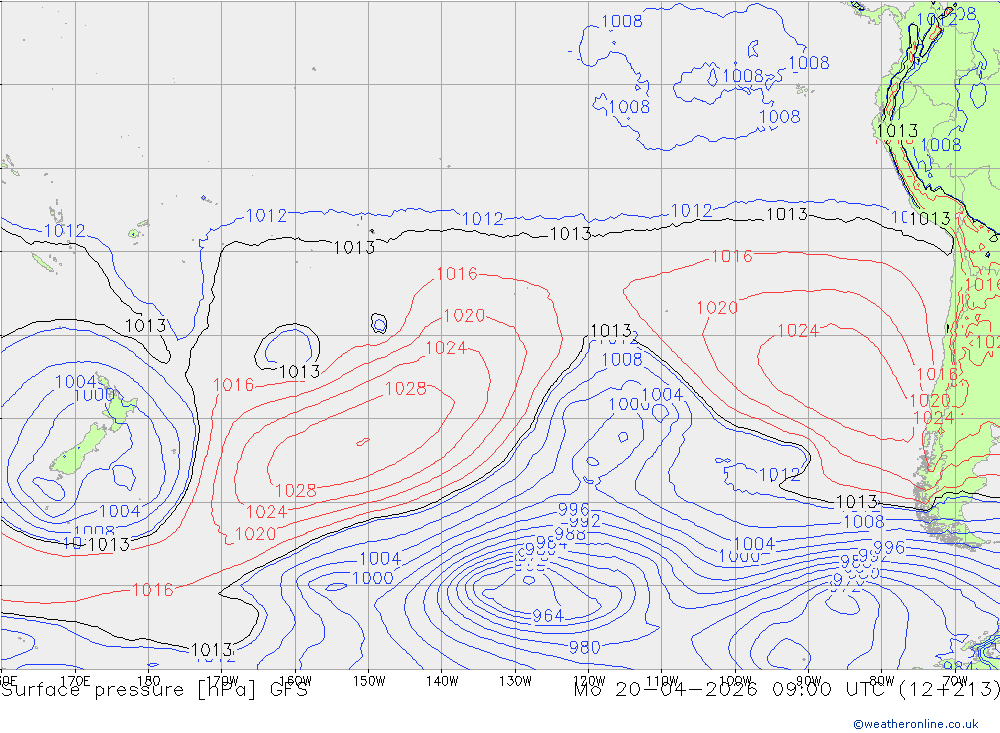
Task: Click the 170E longitude label
Action: click(75, 681)
